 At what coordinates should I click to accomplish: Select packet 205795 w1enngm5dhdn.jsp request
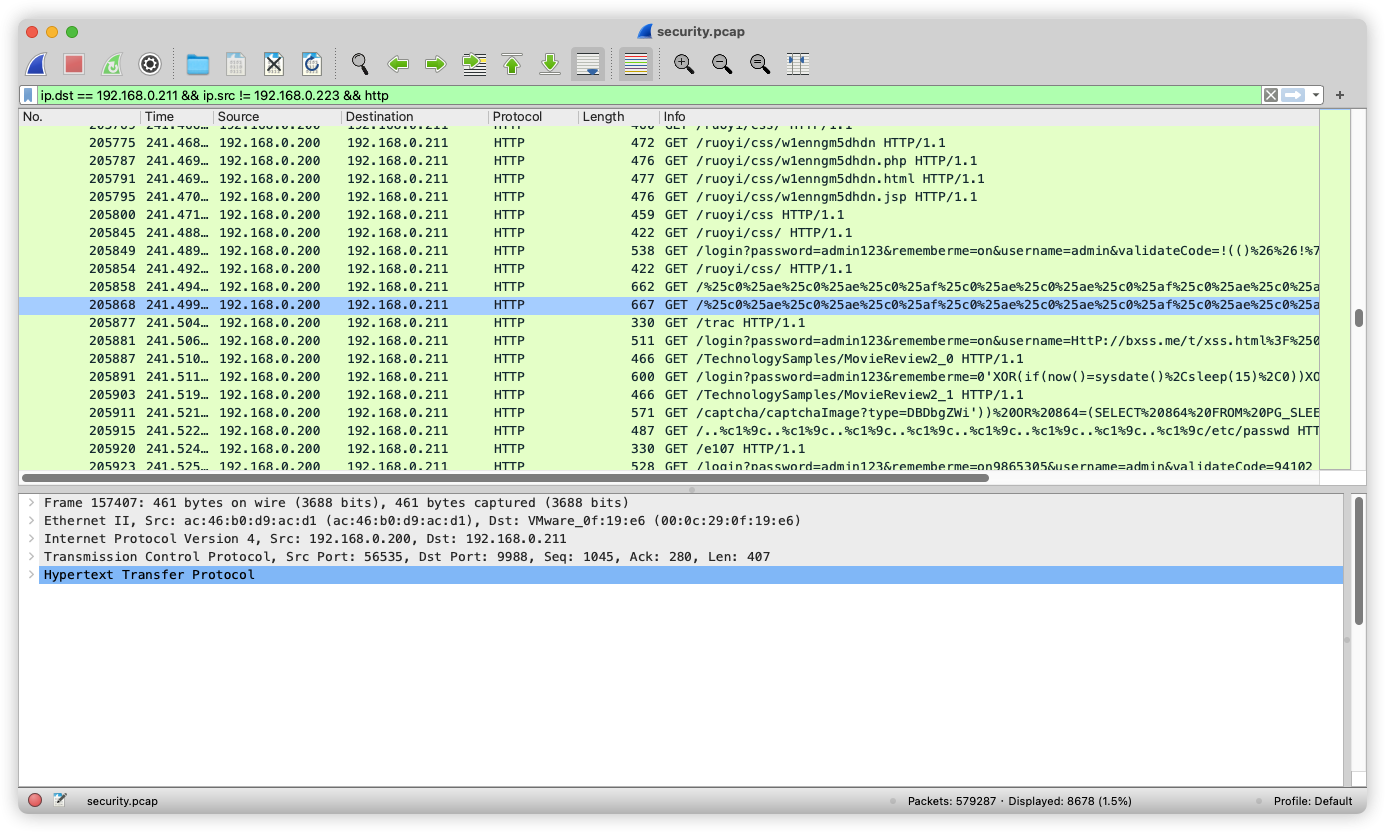click(669, 197)
